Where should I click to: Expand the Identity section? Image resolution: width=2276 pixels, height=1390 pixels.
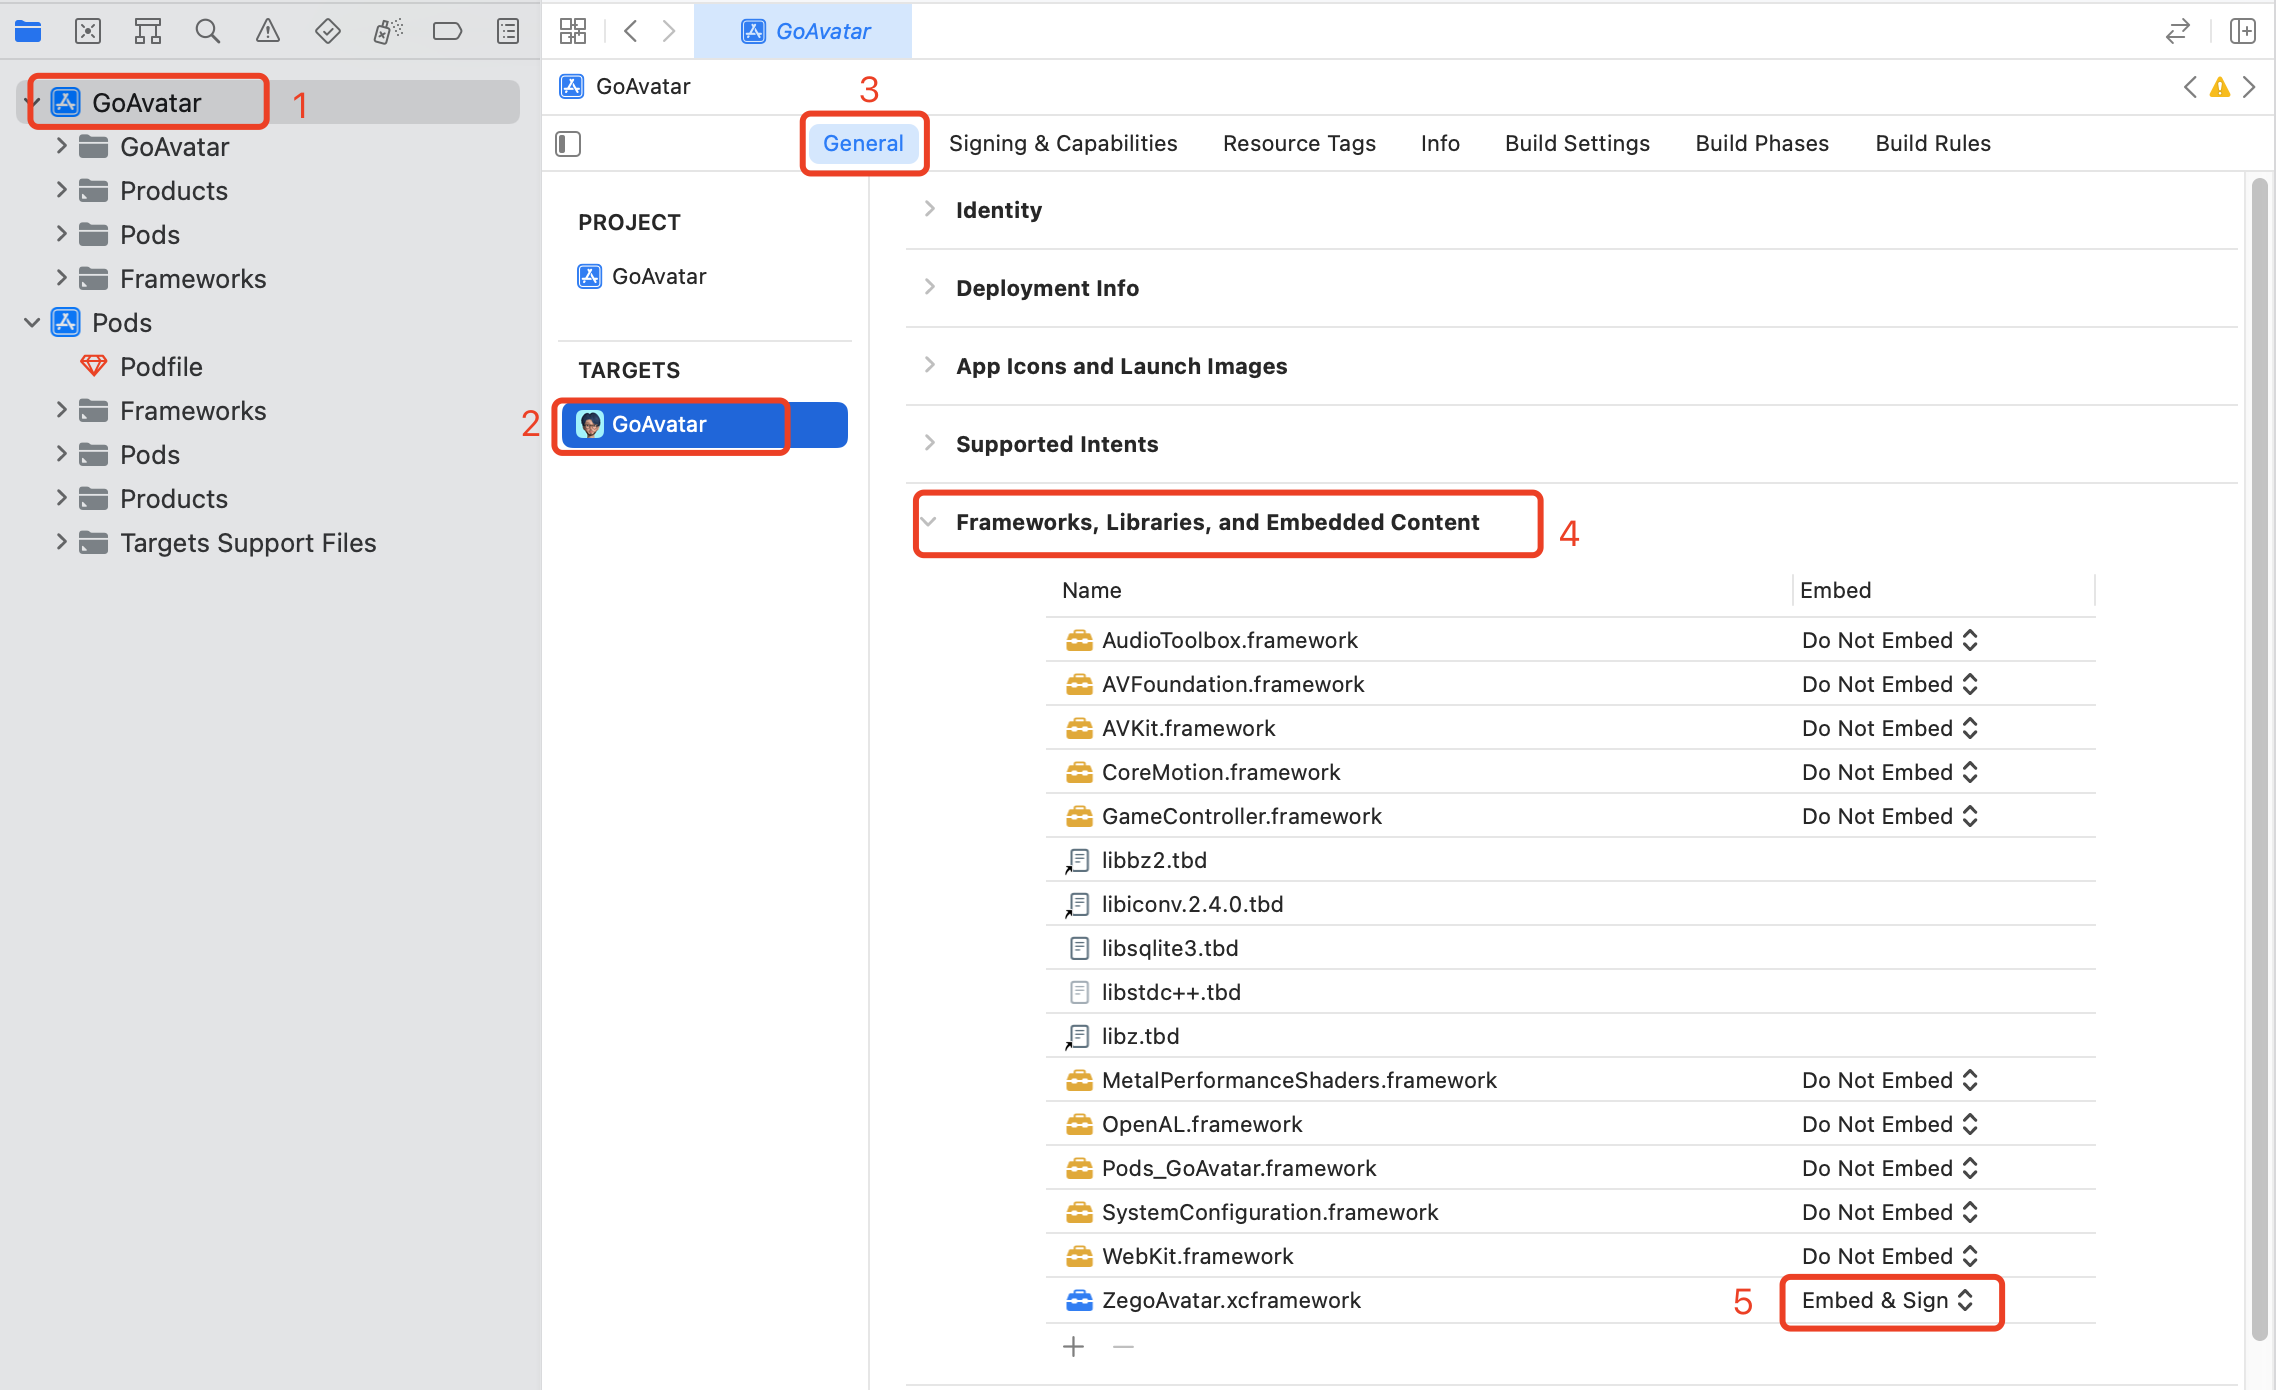(x=930, y=209)
